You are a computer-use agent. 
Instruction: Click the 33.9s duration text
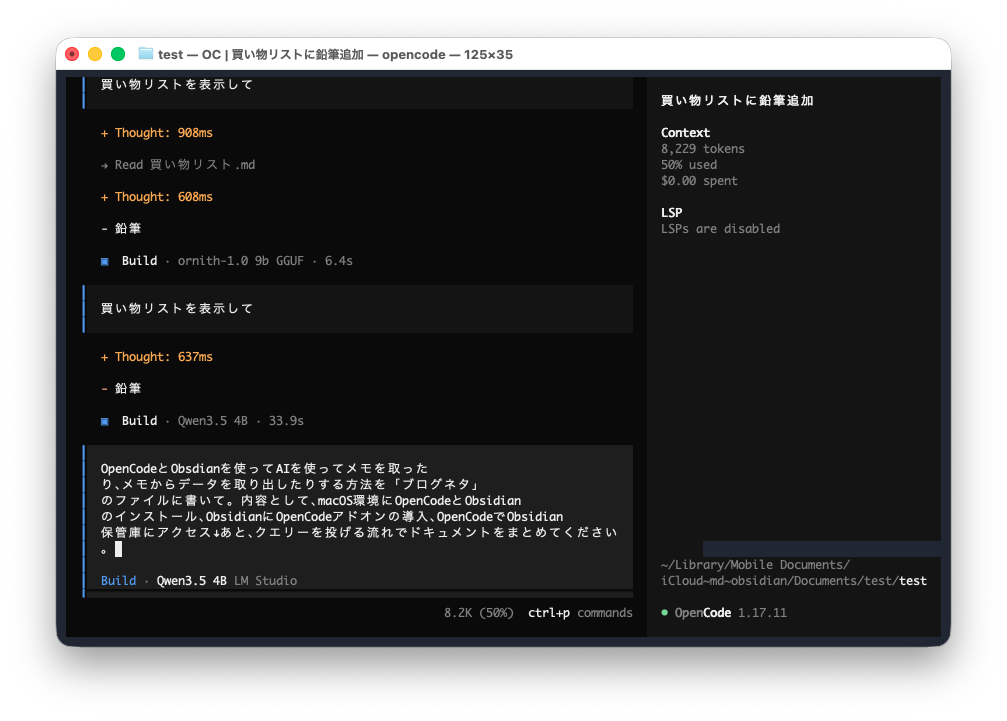click(x=286, y=421)
